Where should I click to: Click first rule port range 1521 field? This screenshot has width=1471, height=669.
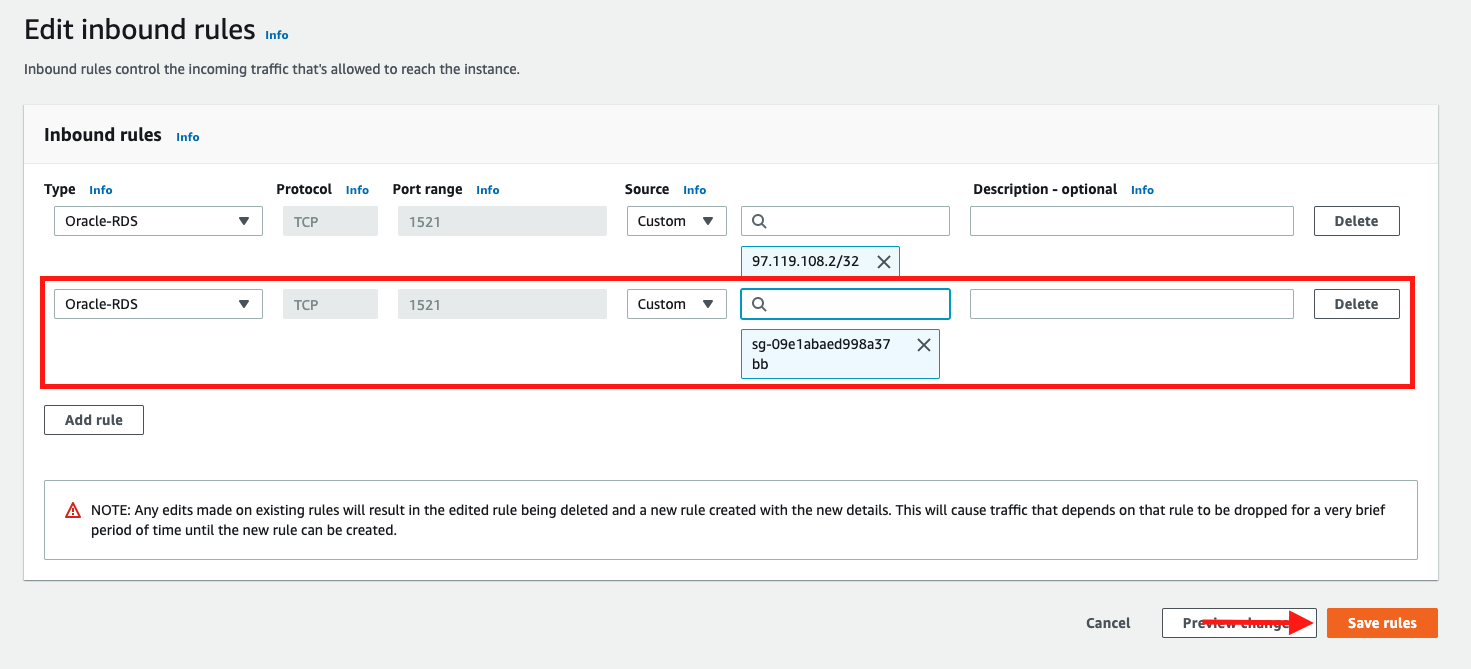502,221
